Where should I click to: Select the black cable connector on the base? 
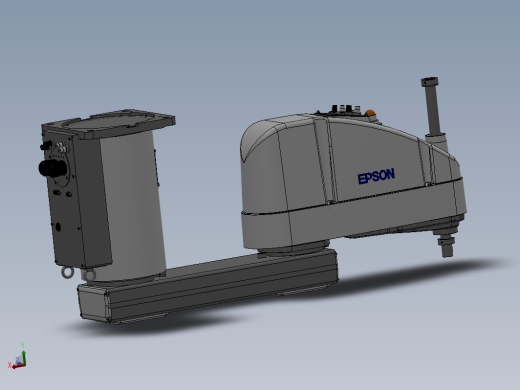coord(53,167)
